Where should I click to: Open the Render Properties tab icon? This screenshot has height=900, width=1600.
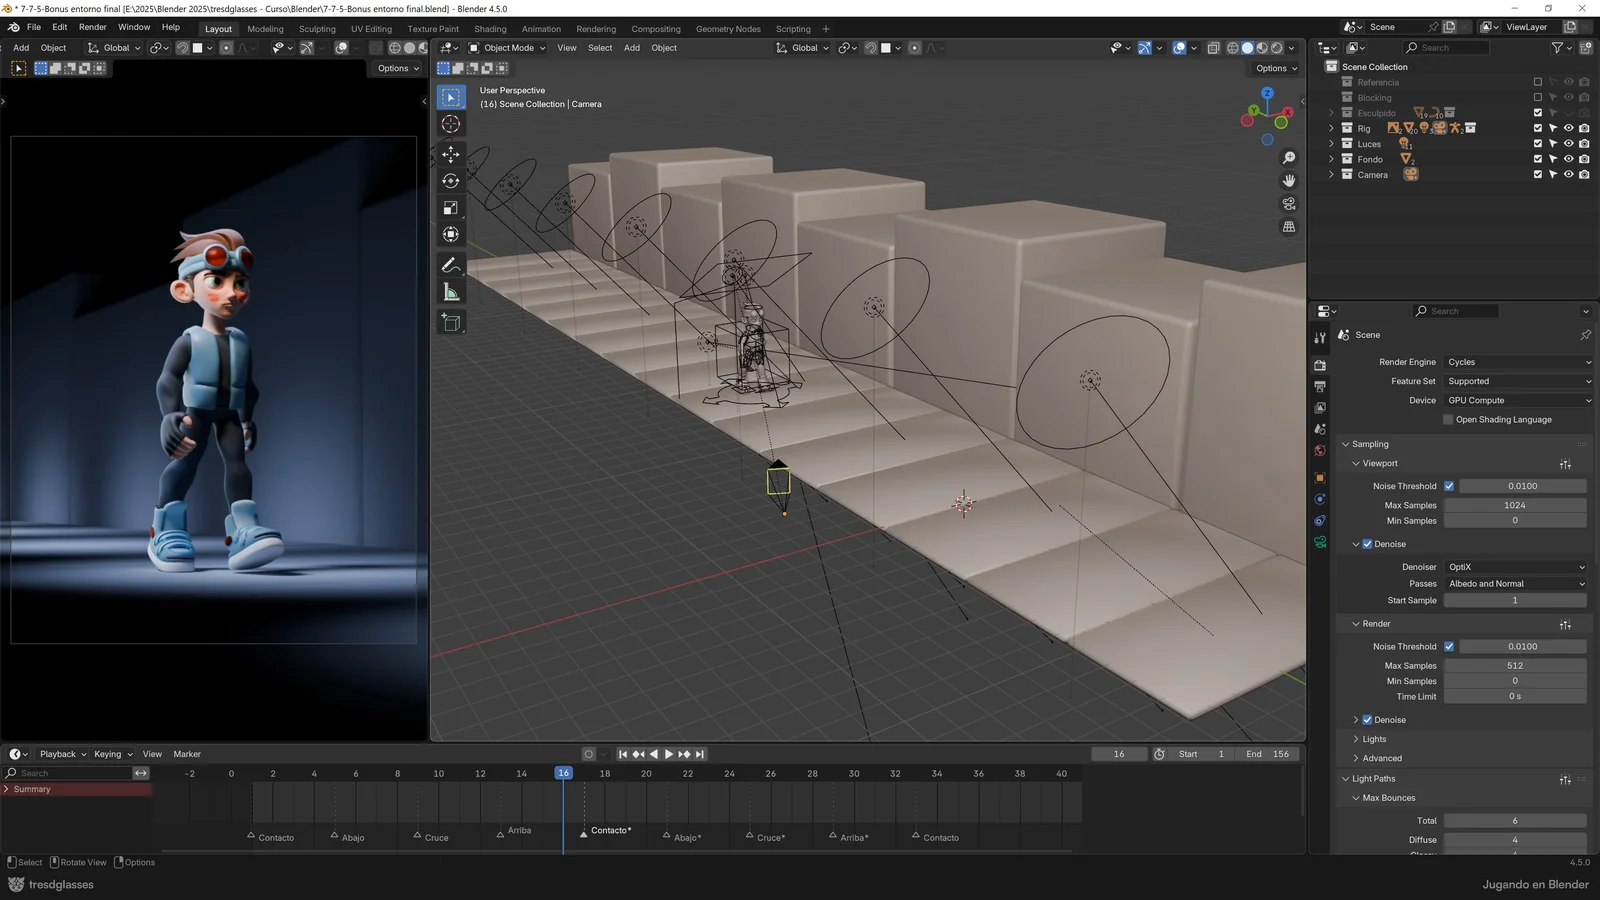click(x=1320, y=364)
